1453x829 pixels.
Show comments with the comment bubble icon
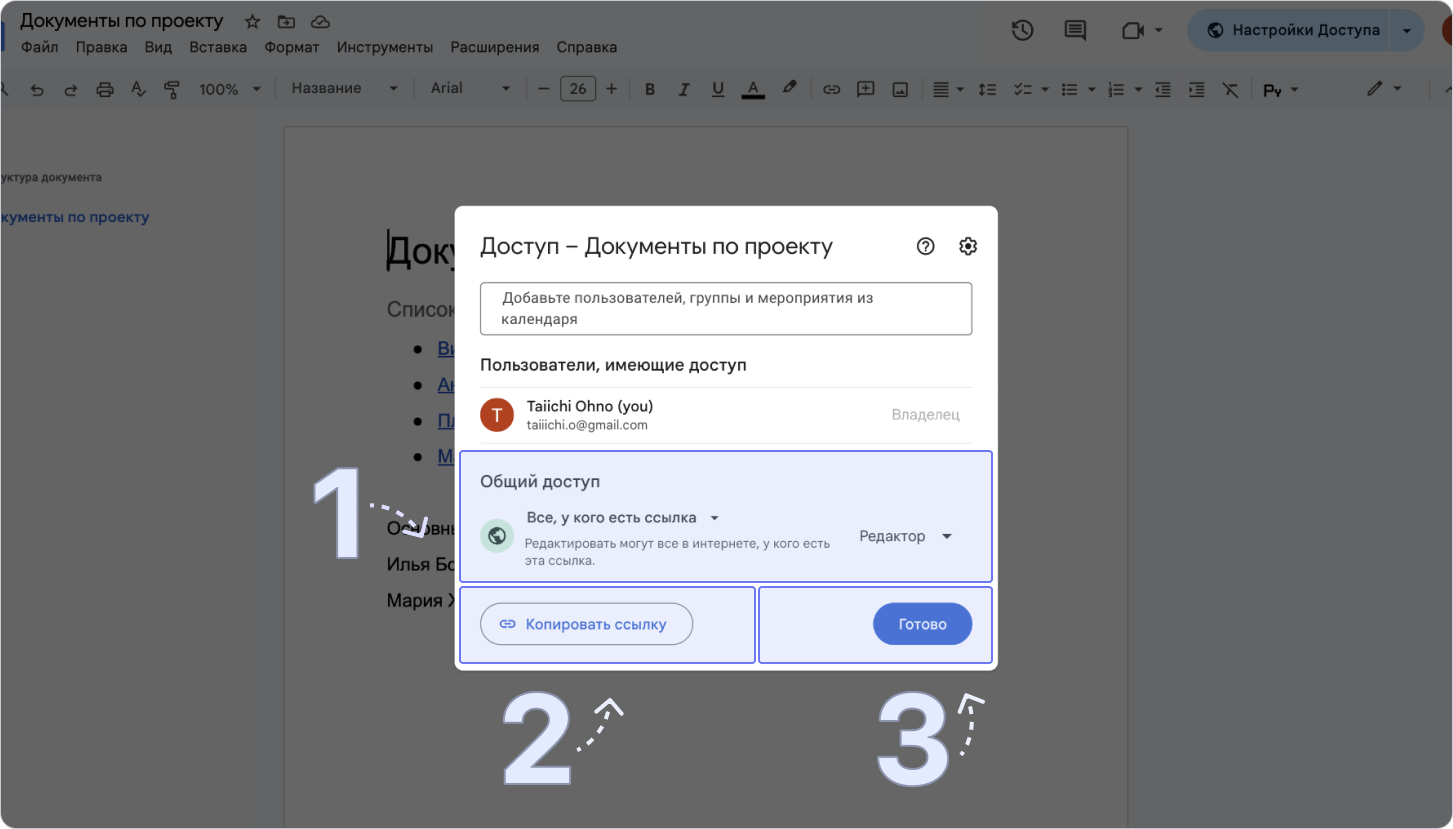pos(1075,30)
